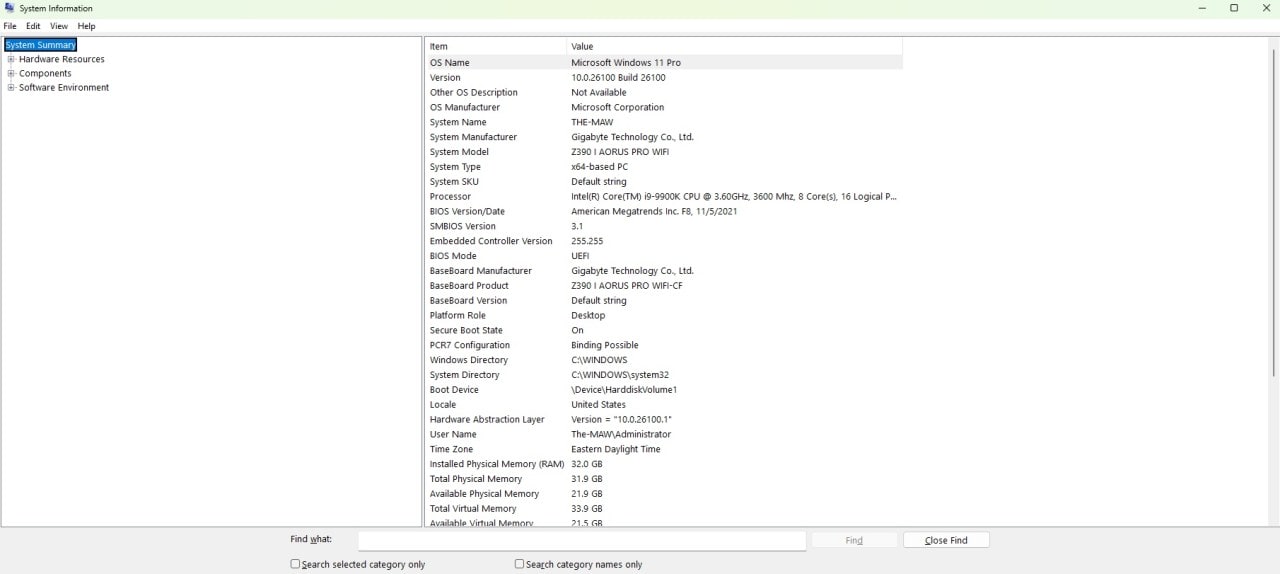Select the System Directory row
Image resolution: width=1280 pixels, height=574 pixels.
tap(664, 375)
